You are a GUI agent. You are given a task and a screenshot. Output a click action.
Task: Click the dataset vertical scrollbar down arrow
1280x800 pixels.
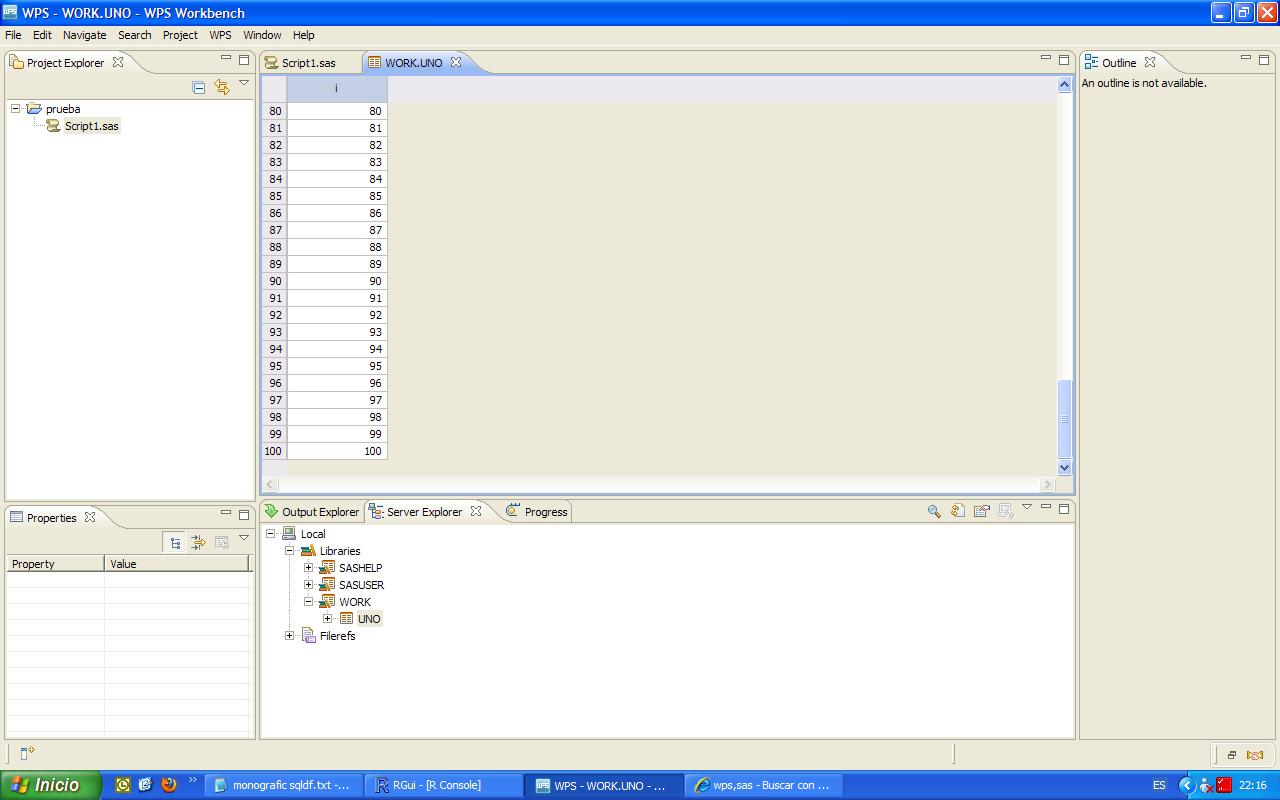(1064, 467)
